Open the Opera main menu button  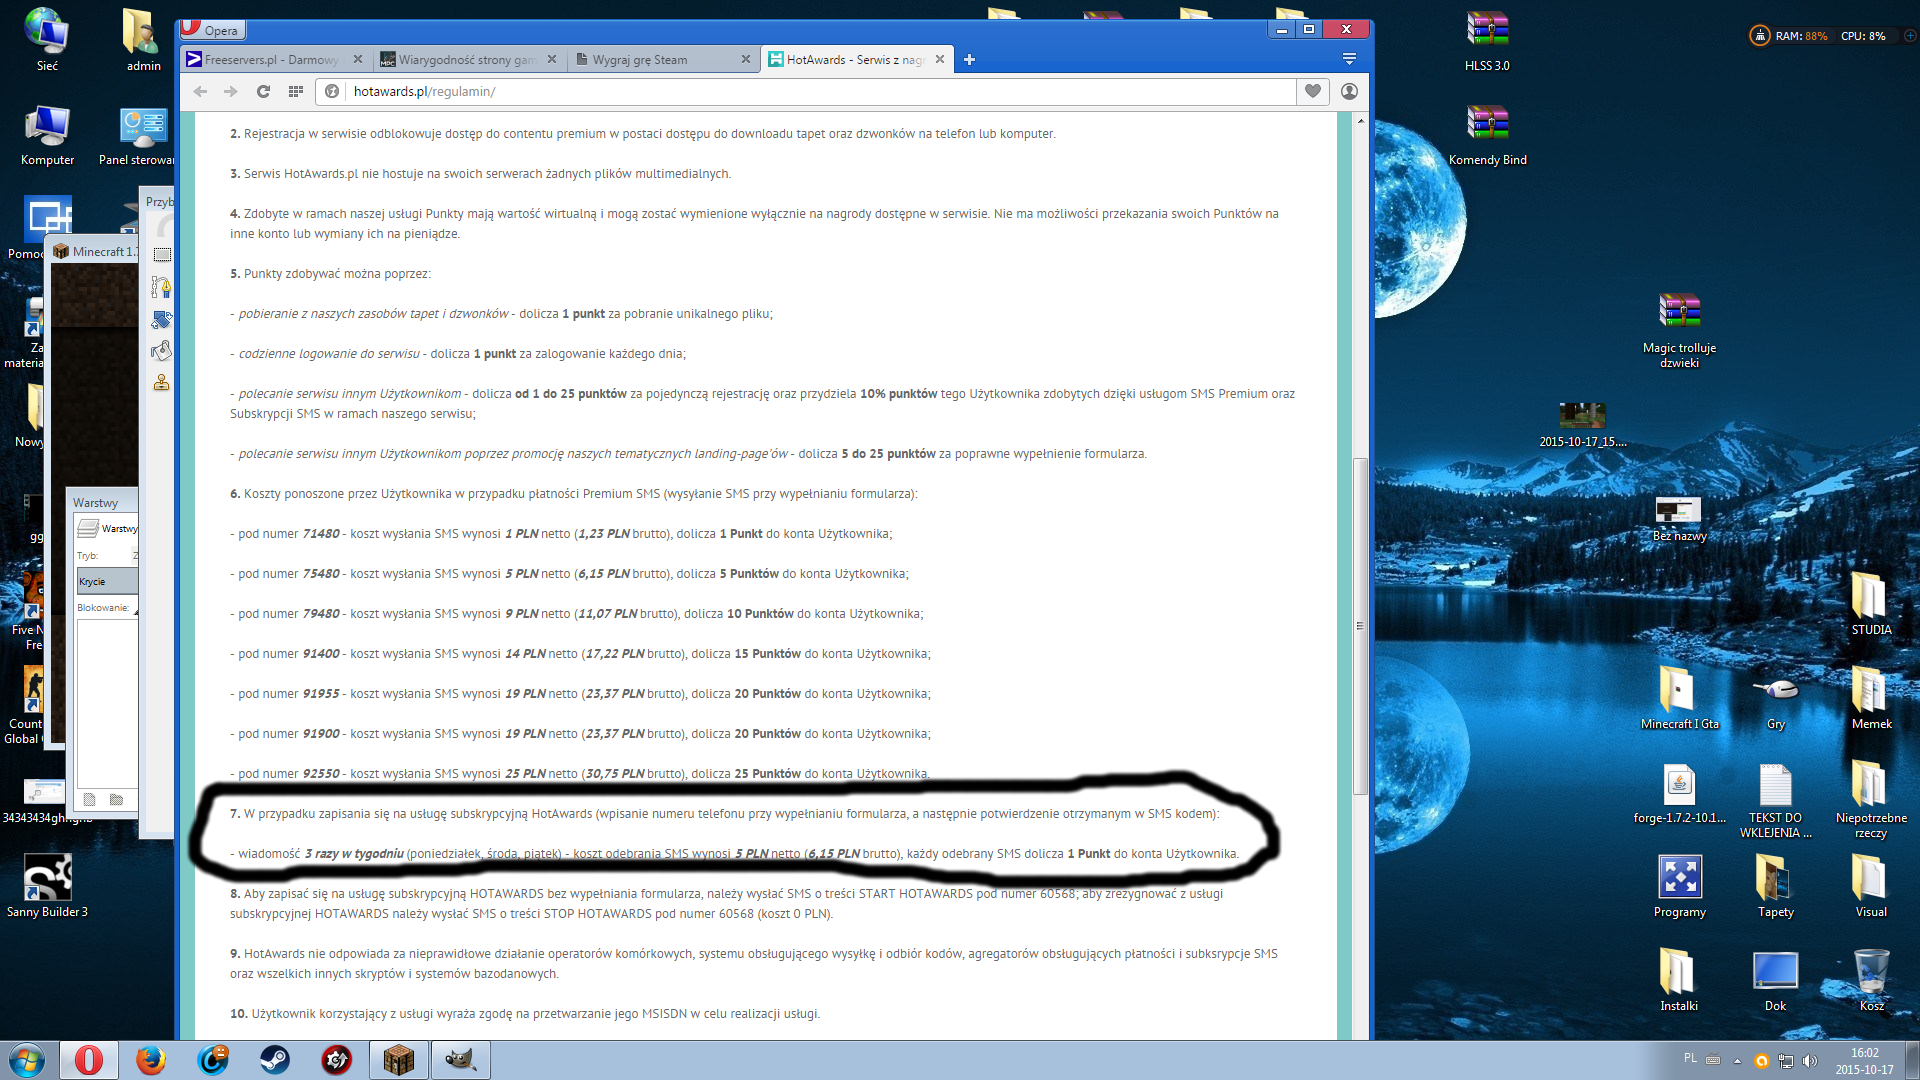click(212, 29)
